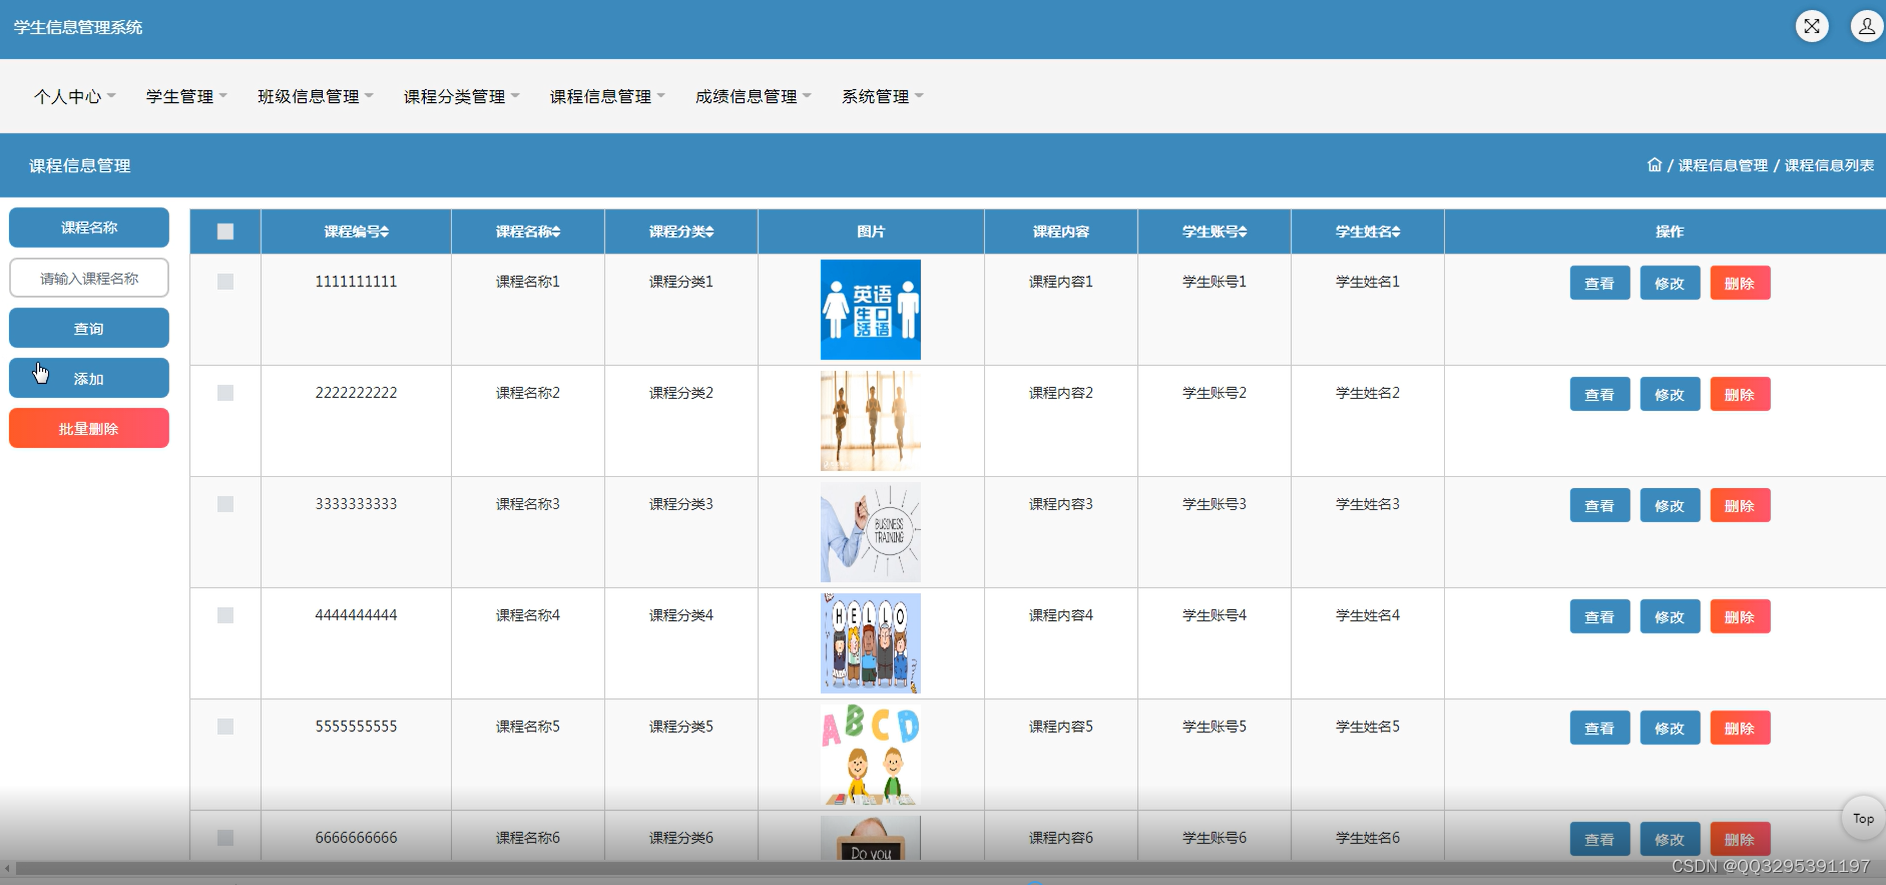This screenshot has height=885, width=1886.
Task: Click the scrollbar left arrow
Action: (8, 868)
